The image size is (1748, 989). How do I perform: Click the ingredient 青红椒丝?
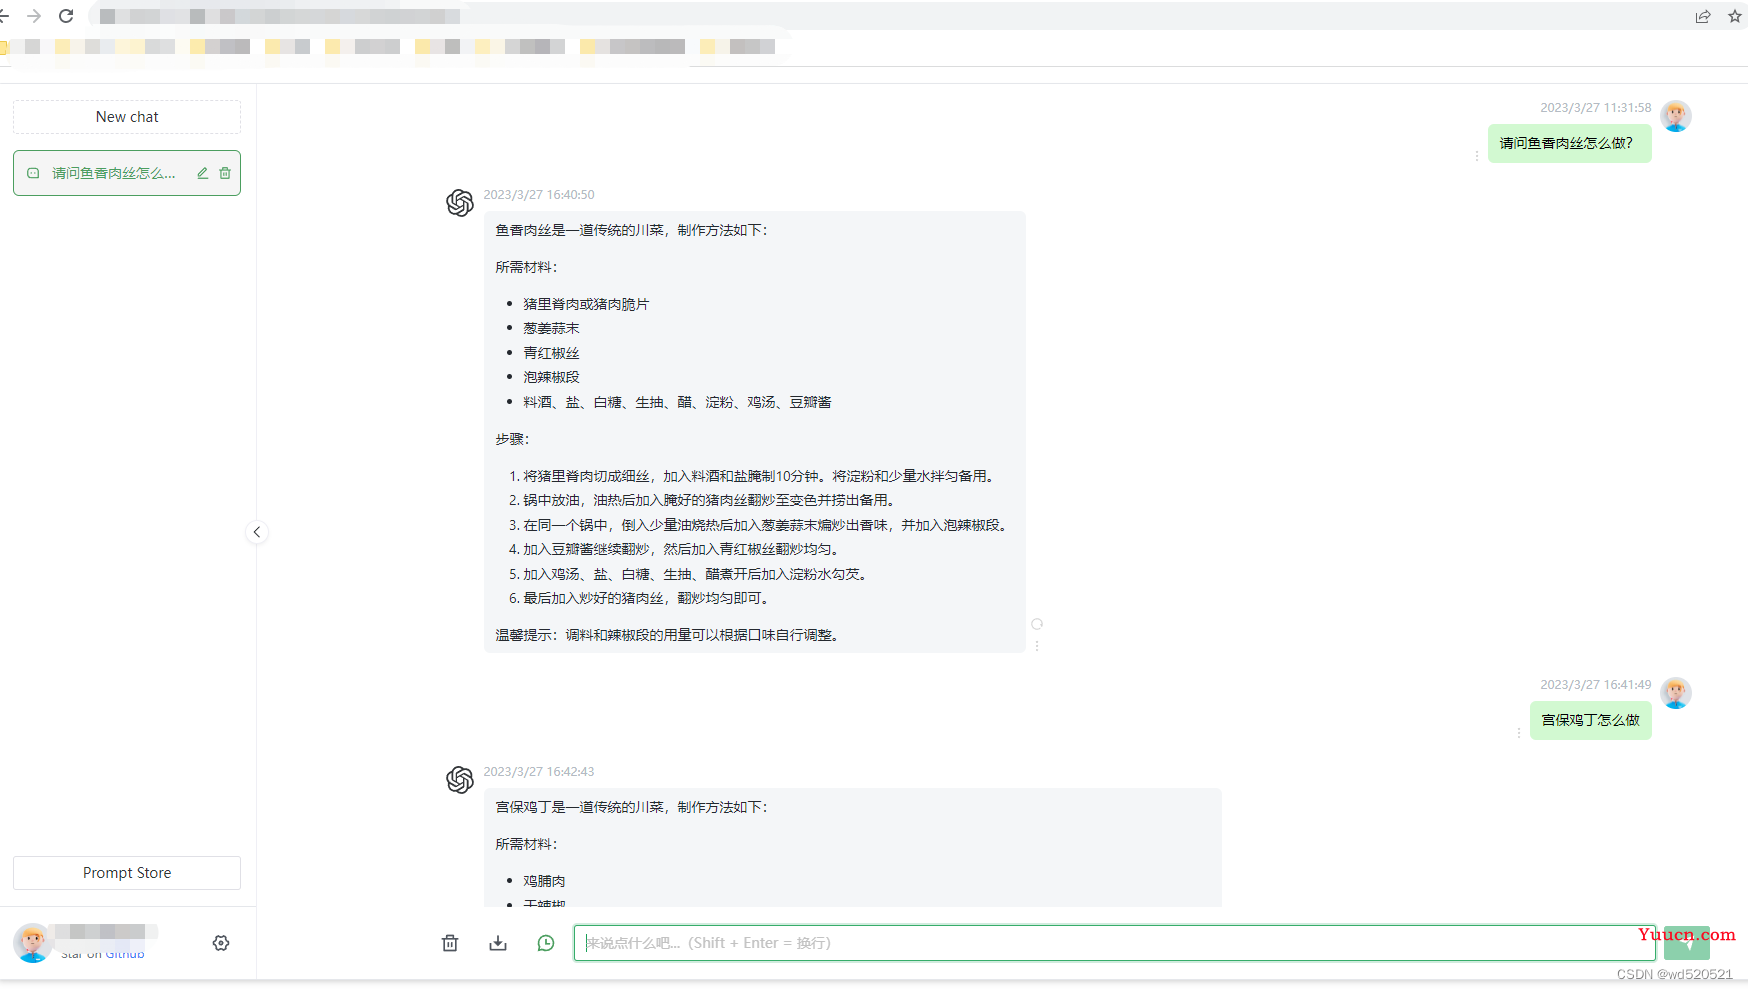pyautogui.click(x=551, y=353)
